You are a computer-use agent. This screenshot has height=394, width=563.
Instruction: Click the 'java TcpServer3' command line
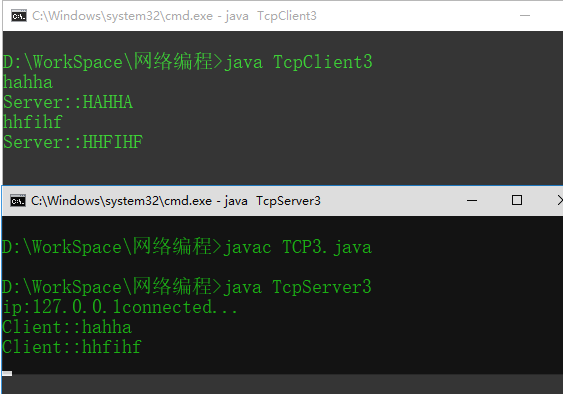(x=187, y=287)
